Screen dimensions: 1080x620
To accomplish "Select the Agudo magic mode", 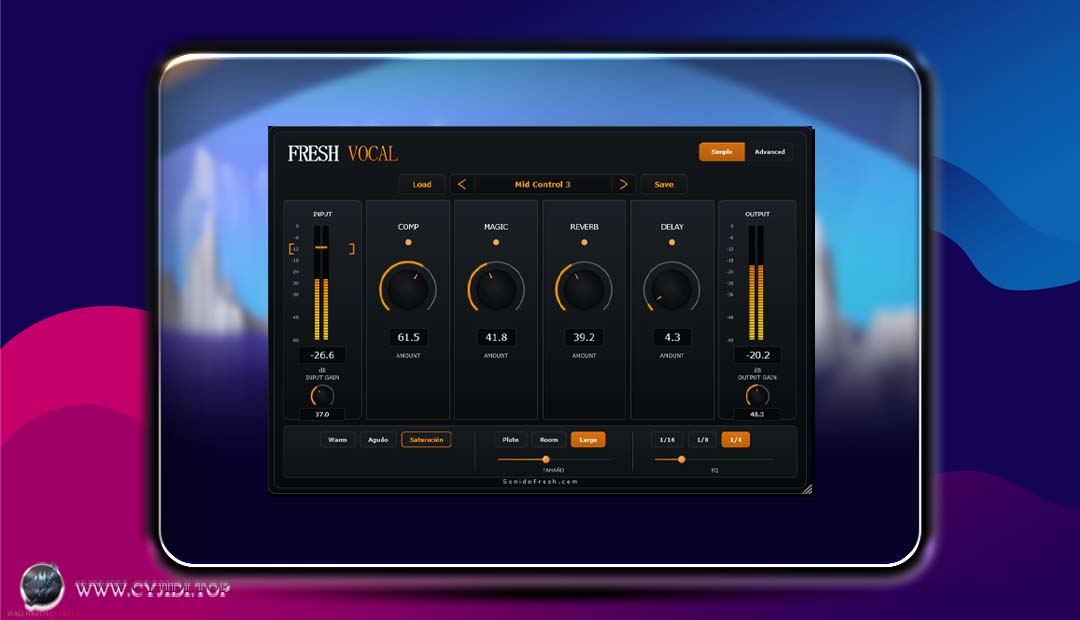I will point(378,440).
